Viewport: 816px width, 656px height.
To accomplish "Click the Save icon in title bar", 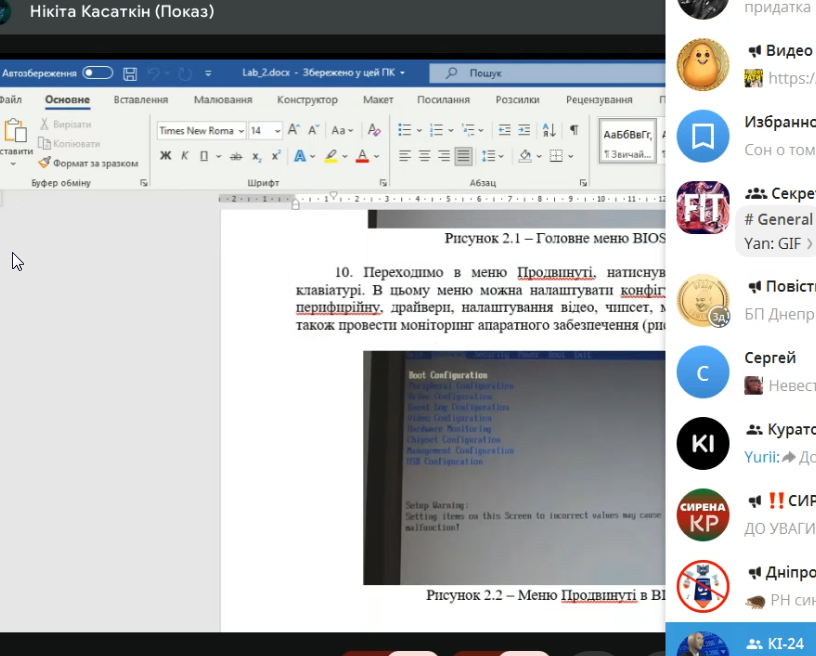I will pyautogui.click(x=130, y=73).
